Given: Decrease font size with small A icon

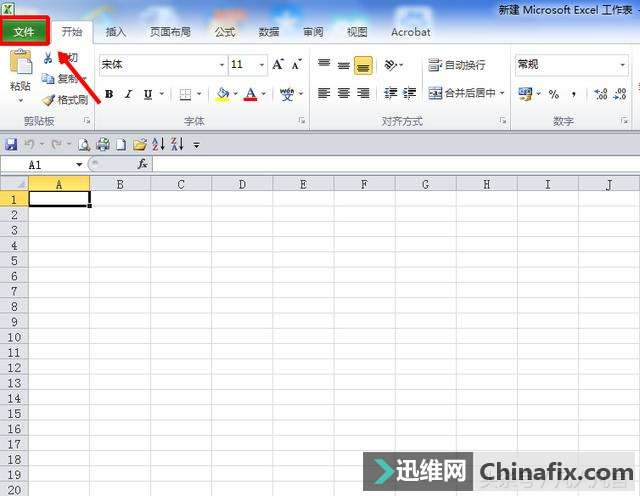Looking at the screenshot, I should coord(297,65).
